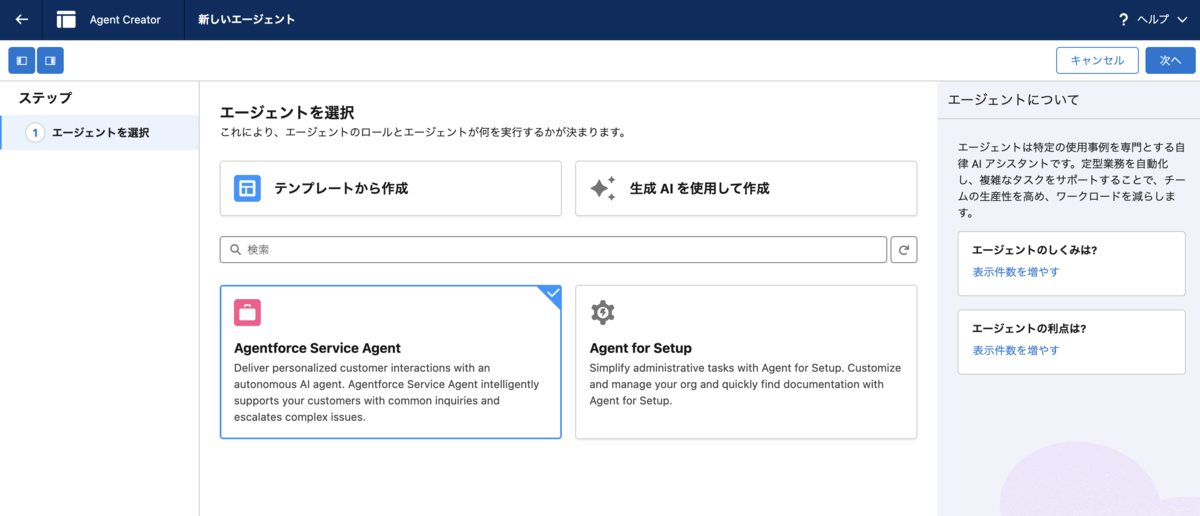
Task: Select the Agent for Setup card
Action: (x=746, y=362)
